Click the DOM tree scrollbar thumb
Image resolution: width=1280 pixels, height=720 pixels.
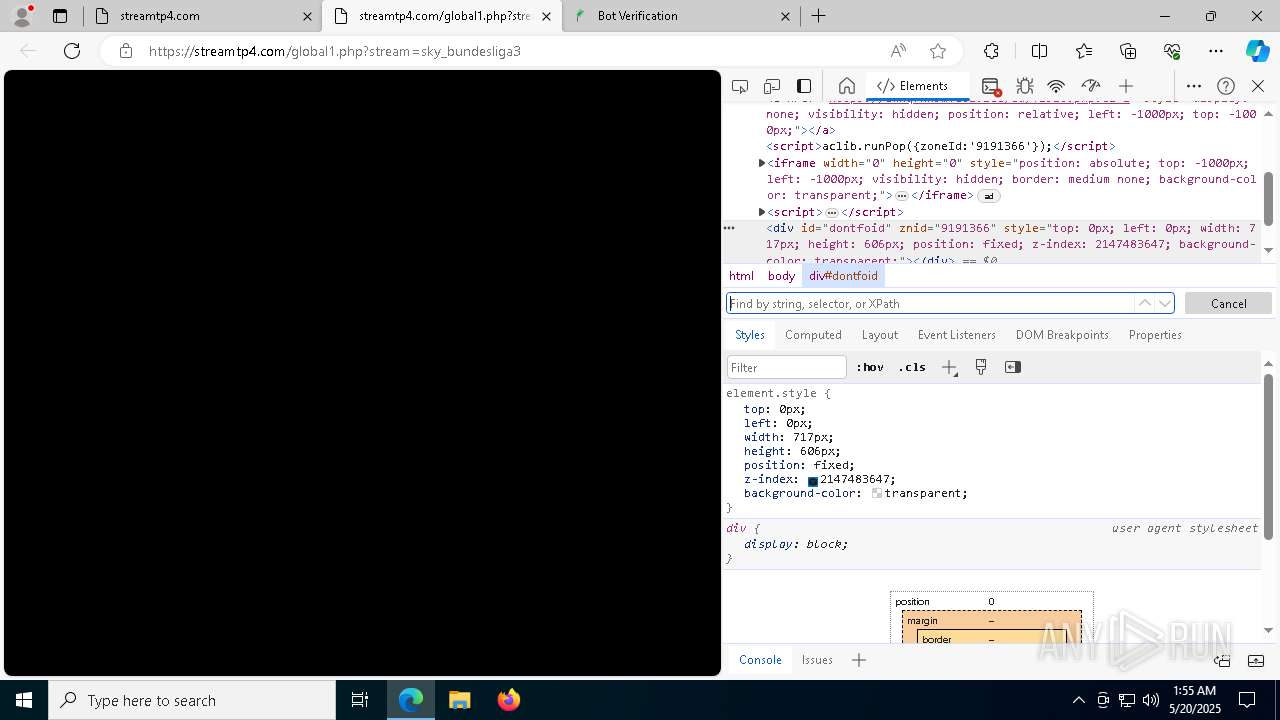pos(1268,198)
